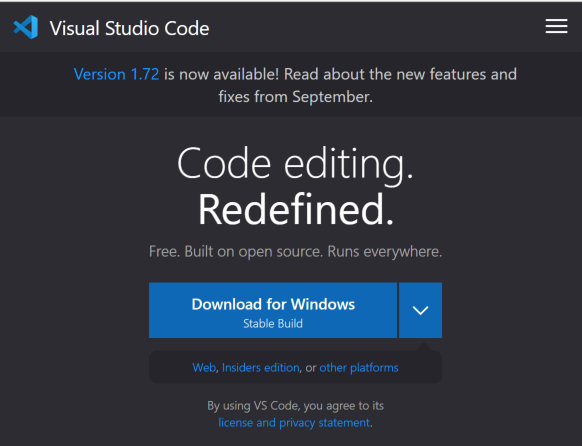
Task: Open the Insiders edition link
Action: tap(261, 367)
